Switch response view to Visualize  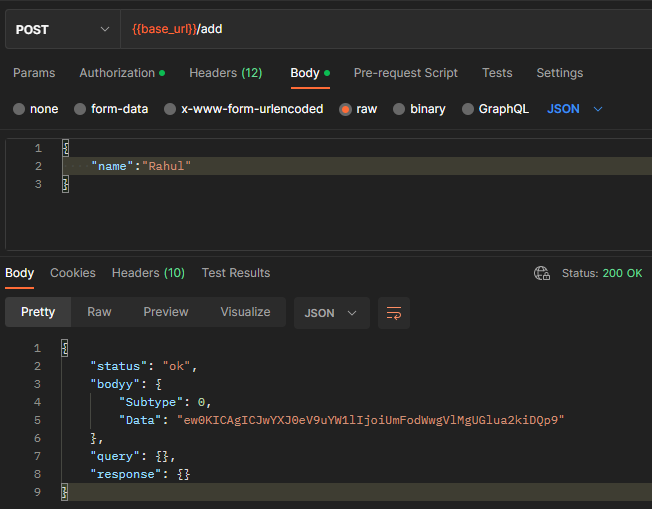[245, 312]
